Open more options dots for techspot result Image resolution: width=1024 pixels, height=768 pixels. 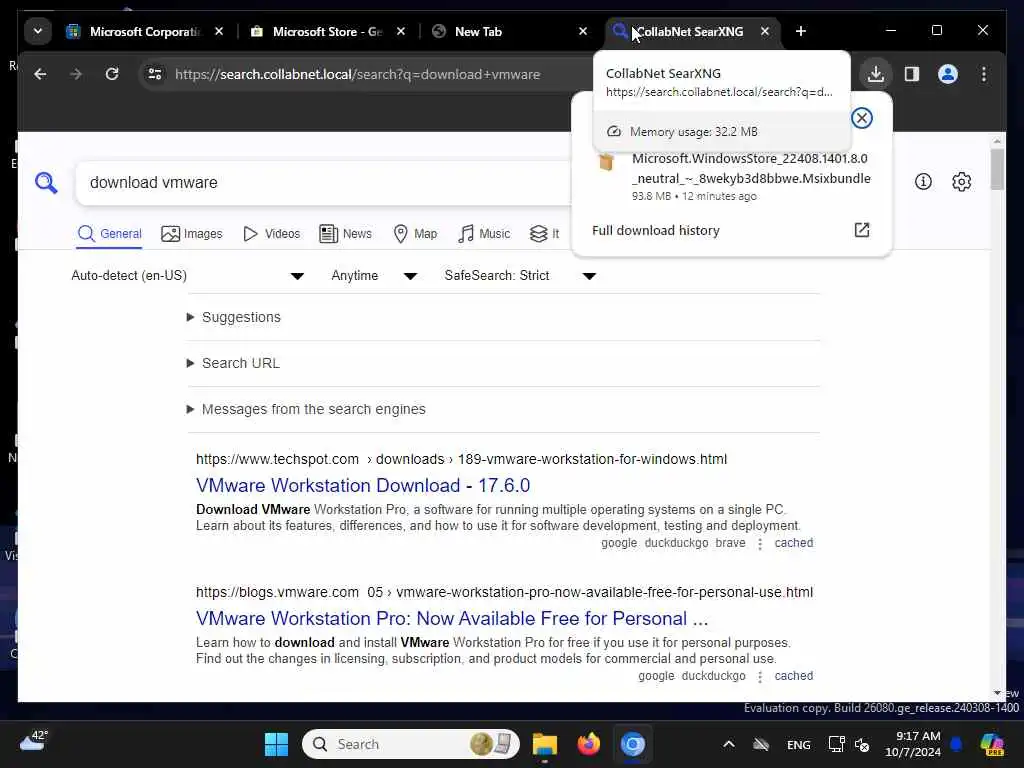pos(760,543)
